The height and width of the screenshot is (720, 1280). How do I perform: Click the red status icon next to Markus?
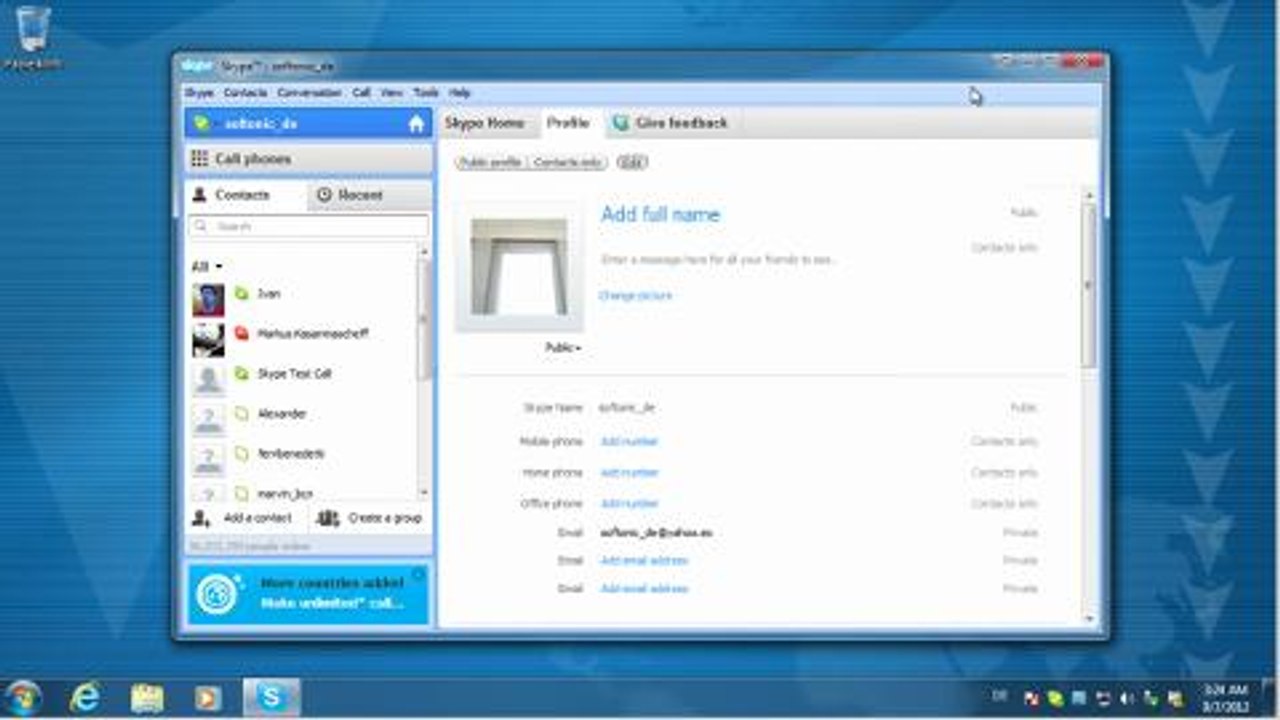[241, 334]
